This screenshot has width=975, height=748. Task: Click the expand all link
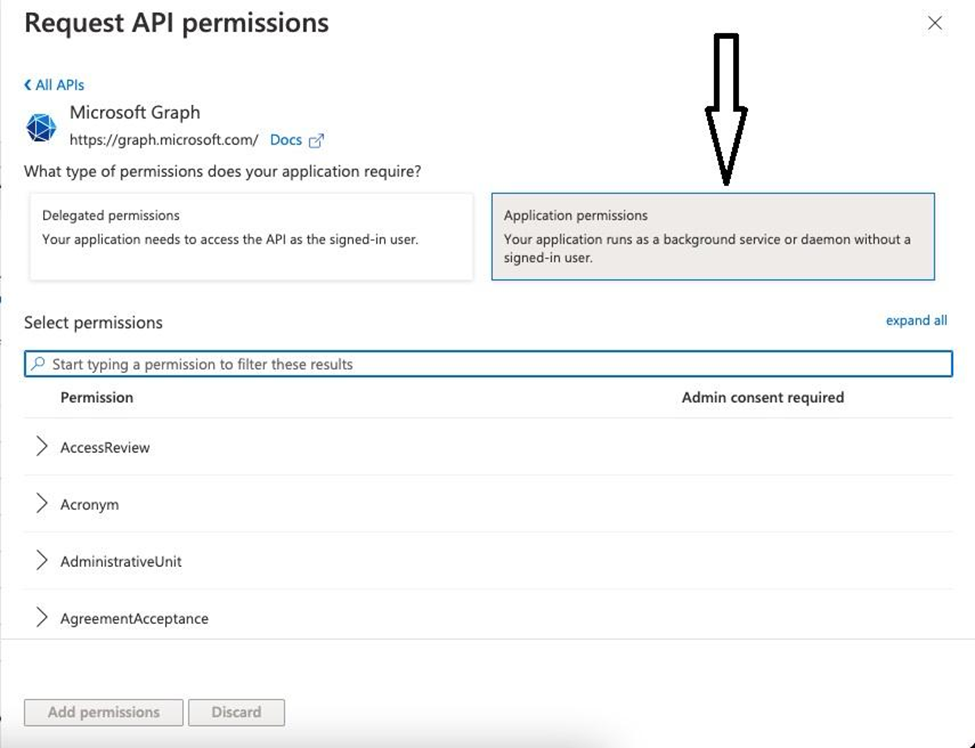click(916, 320)
